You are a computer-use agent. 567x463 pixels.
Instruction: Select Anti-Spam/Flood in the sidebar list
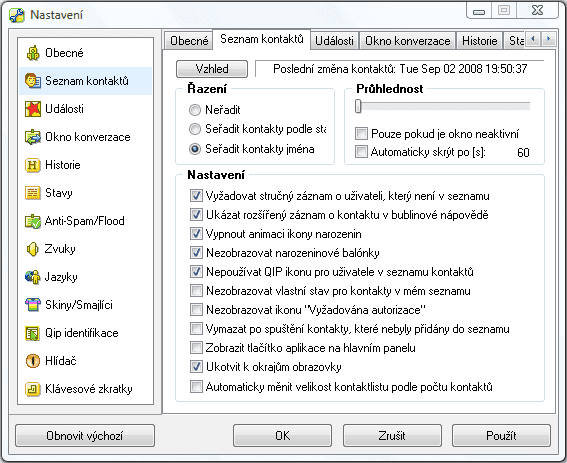tap(86, 221)
